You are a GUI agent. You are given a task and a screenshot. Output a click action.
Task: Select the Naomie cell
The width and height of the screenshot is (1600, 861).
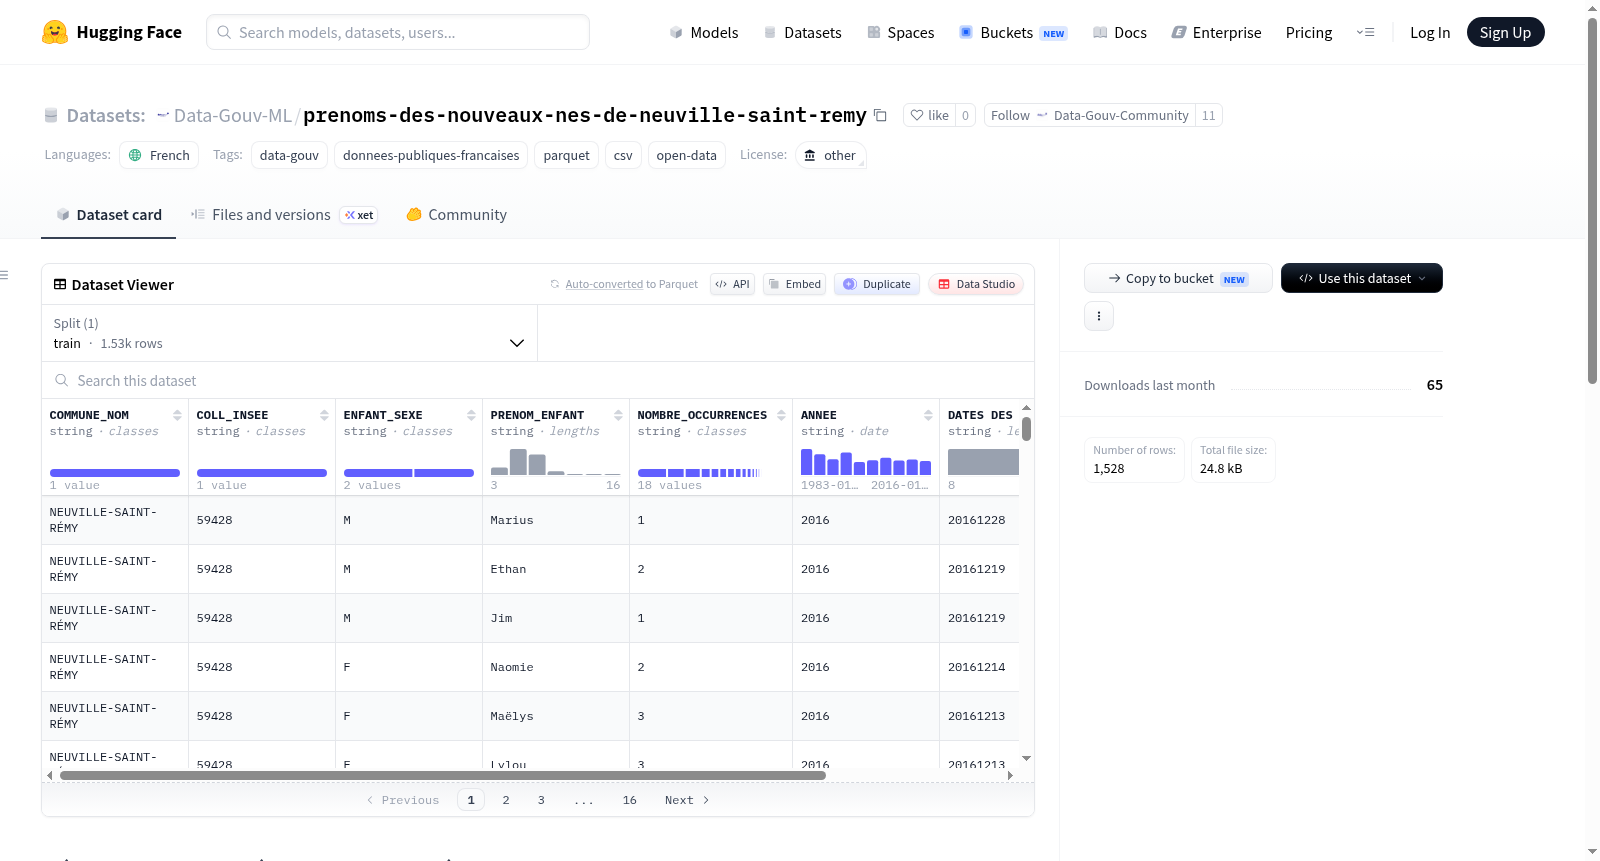pos(556,667)
